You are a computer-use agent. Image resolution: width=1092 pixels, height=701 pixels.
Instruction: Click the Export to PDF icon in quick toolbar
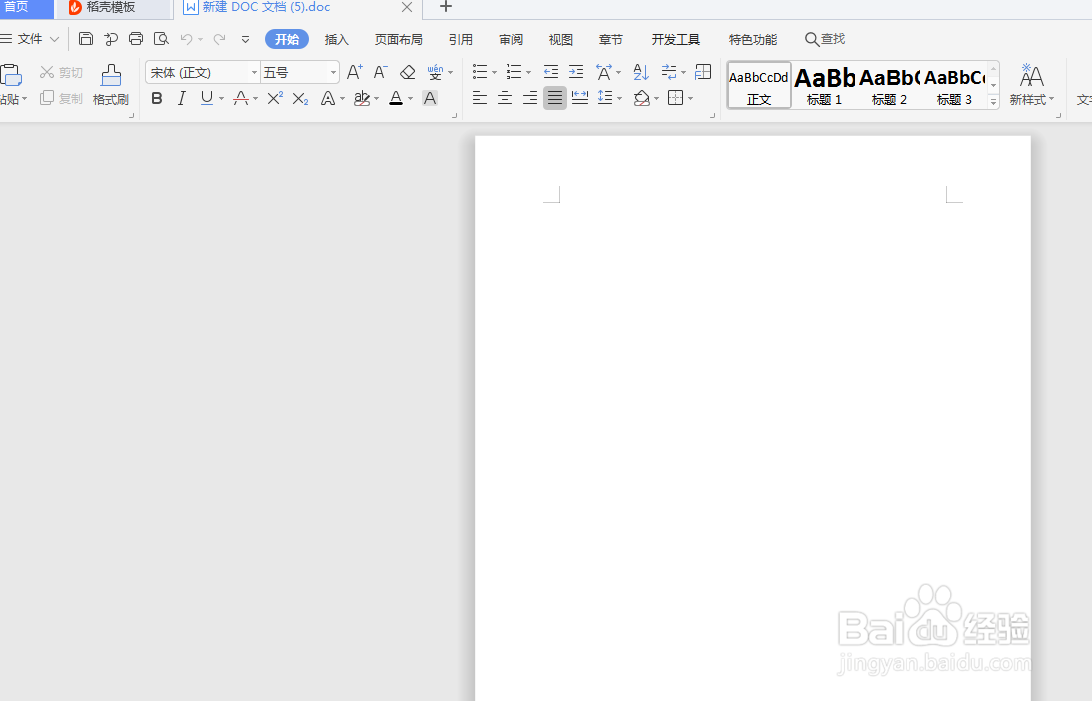[111, 39]
